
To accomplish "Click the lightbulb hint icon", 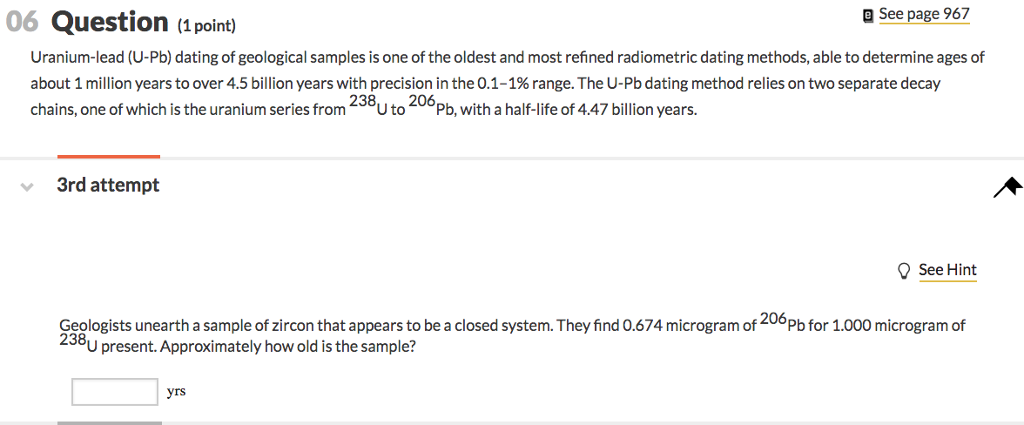I will 904,271.
